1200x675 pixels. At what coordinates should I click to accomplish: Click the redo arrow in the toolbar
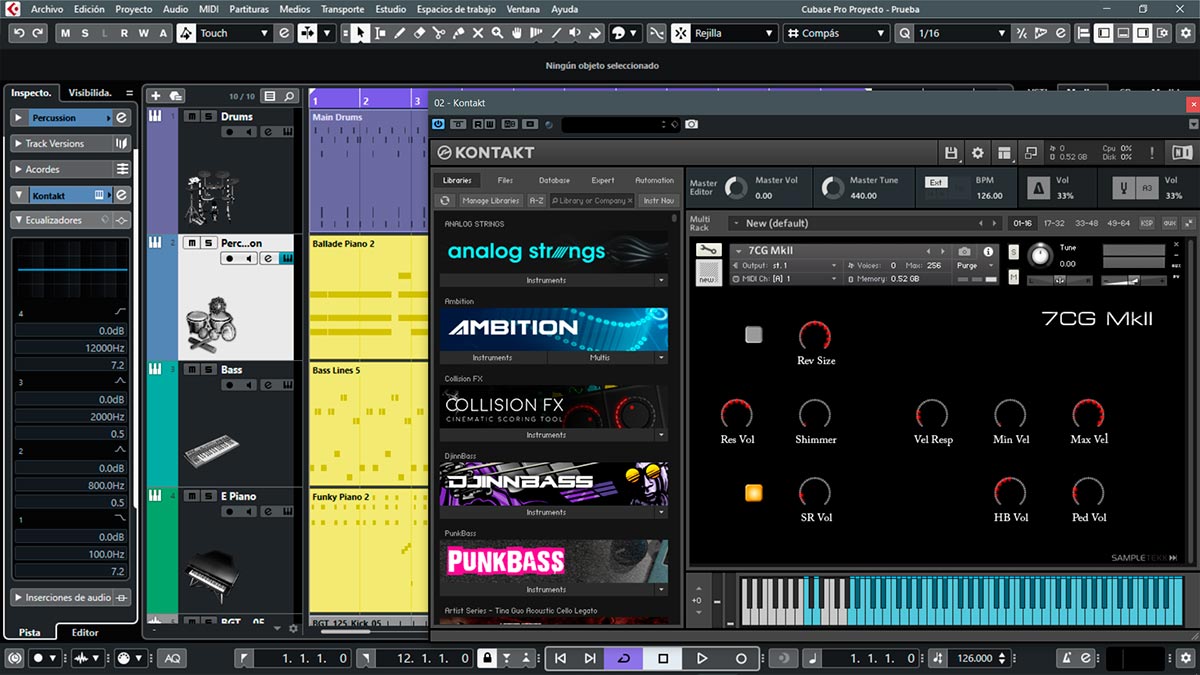point(37,33)
